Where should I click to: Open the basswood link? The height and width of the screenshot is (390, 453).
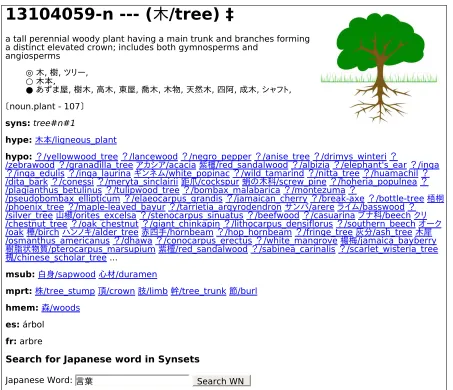[x=371, y=207]
